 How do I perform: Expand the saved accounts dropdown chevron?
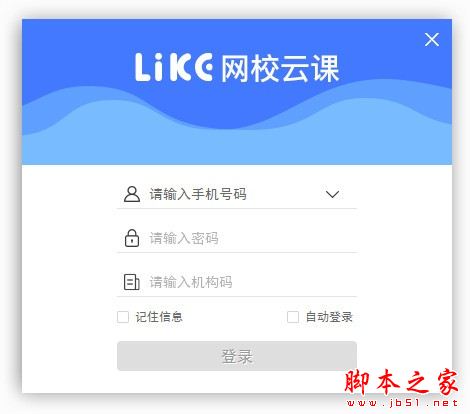pos(332,194)
